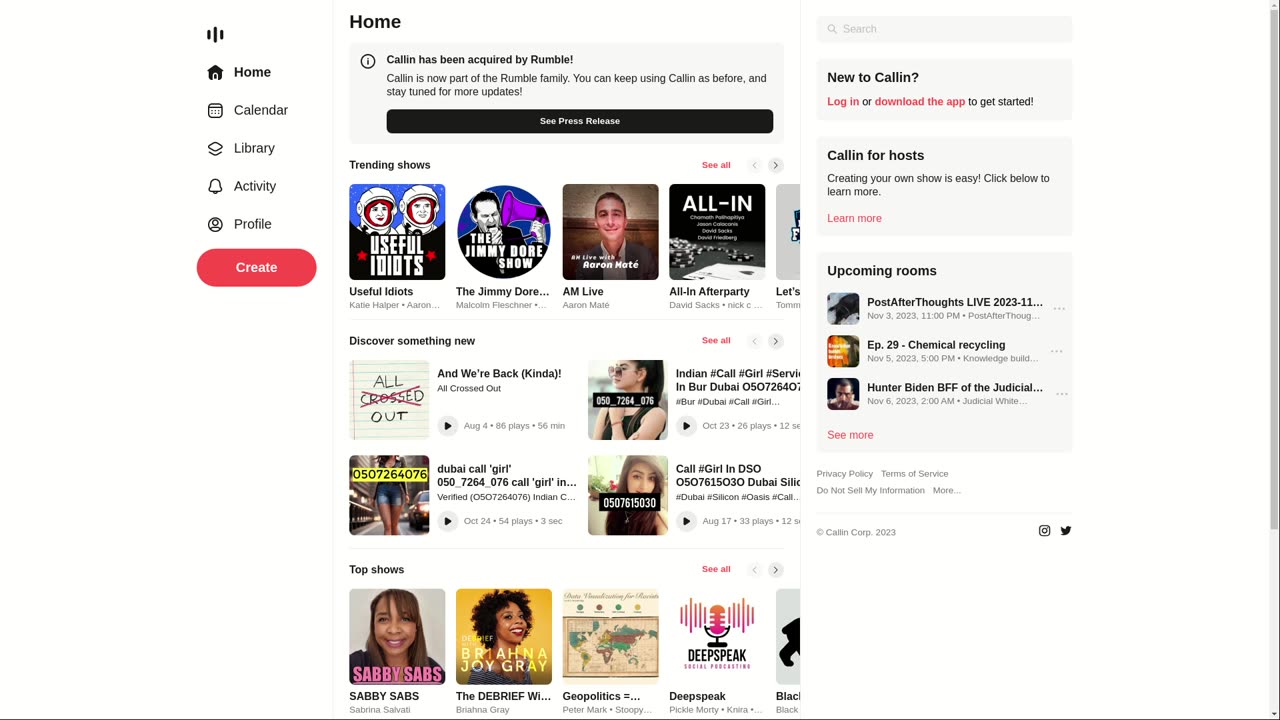This screenshot has height=720, width=1280.
Task: Click the red Create button
Action: tap(256, 267)
